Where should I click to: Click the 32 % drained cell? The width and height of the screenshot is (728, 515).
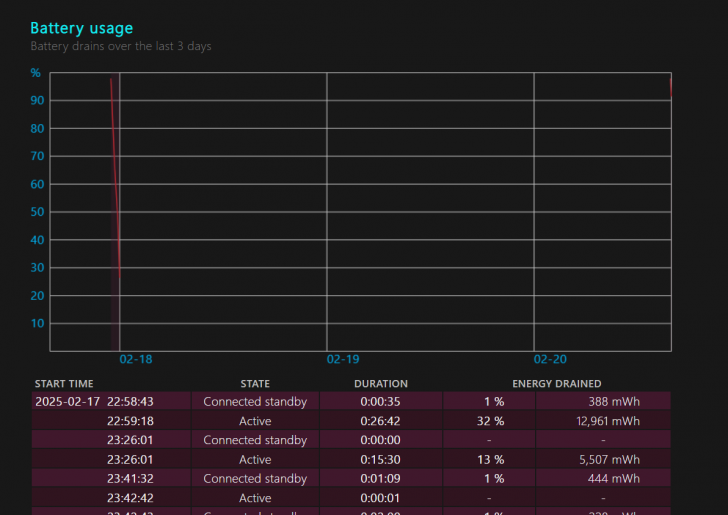[490, 421]
